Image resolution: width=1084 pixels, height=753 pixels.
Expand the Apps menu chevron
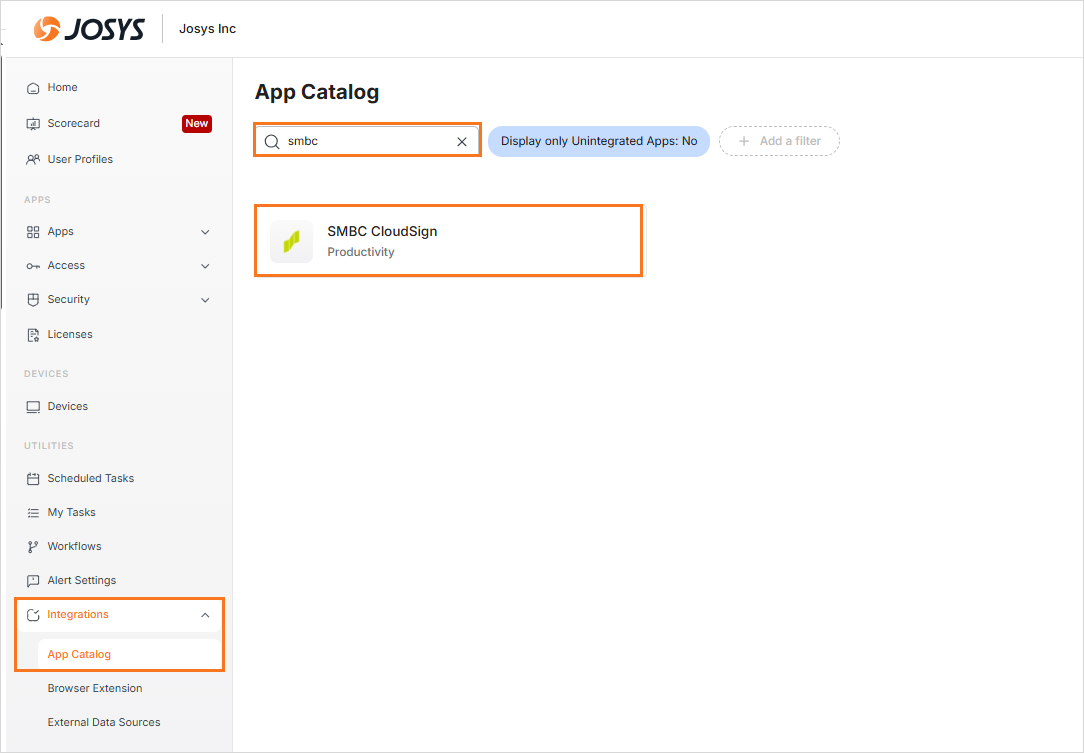205,232
